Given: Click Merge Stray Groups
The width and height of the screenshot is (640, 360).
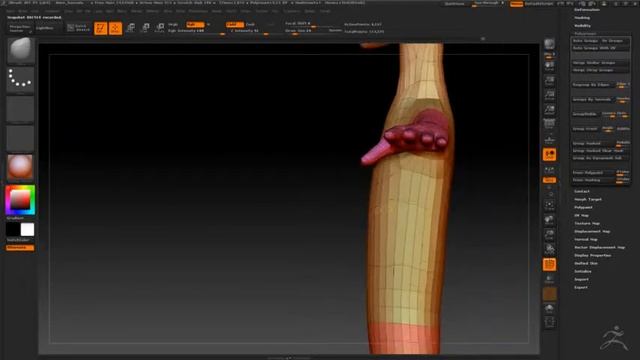Looking at the screenshot, I should [x=600, y=70].
